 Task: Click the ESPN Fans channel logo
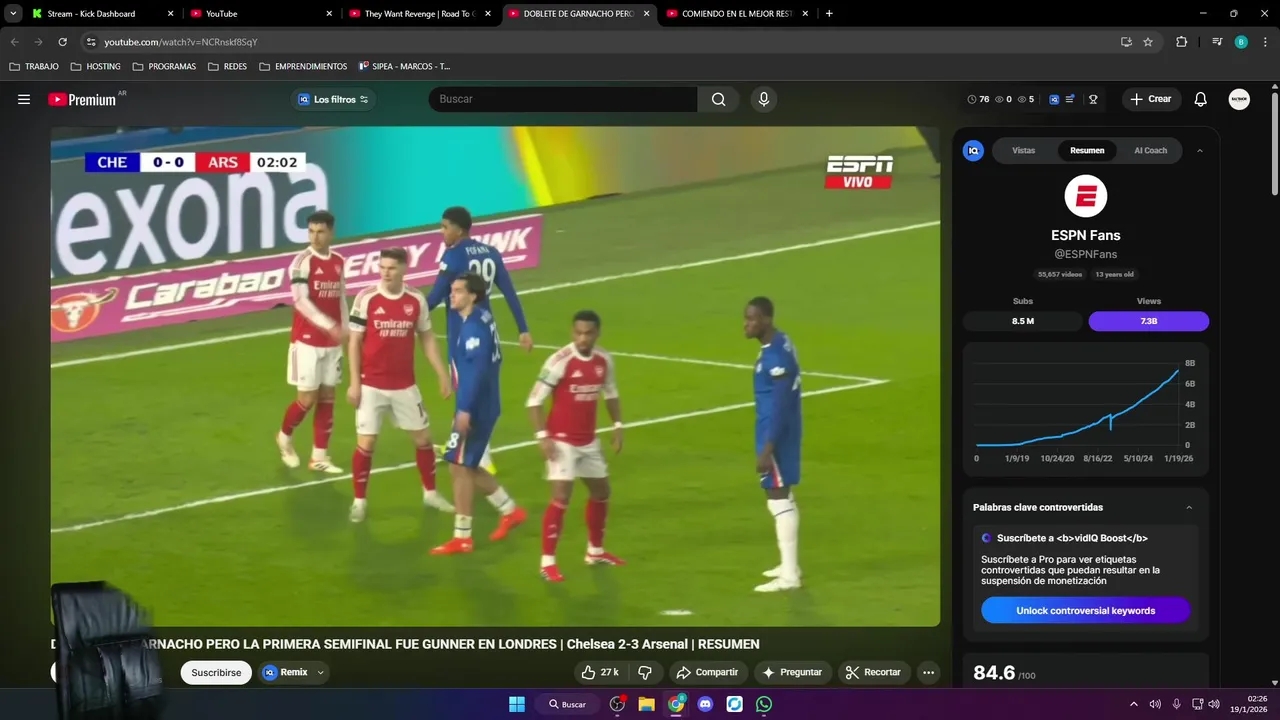coord(1085,196)
